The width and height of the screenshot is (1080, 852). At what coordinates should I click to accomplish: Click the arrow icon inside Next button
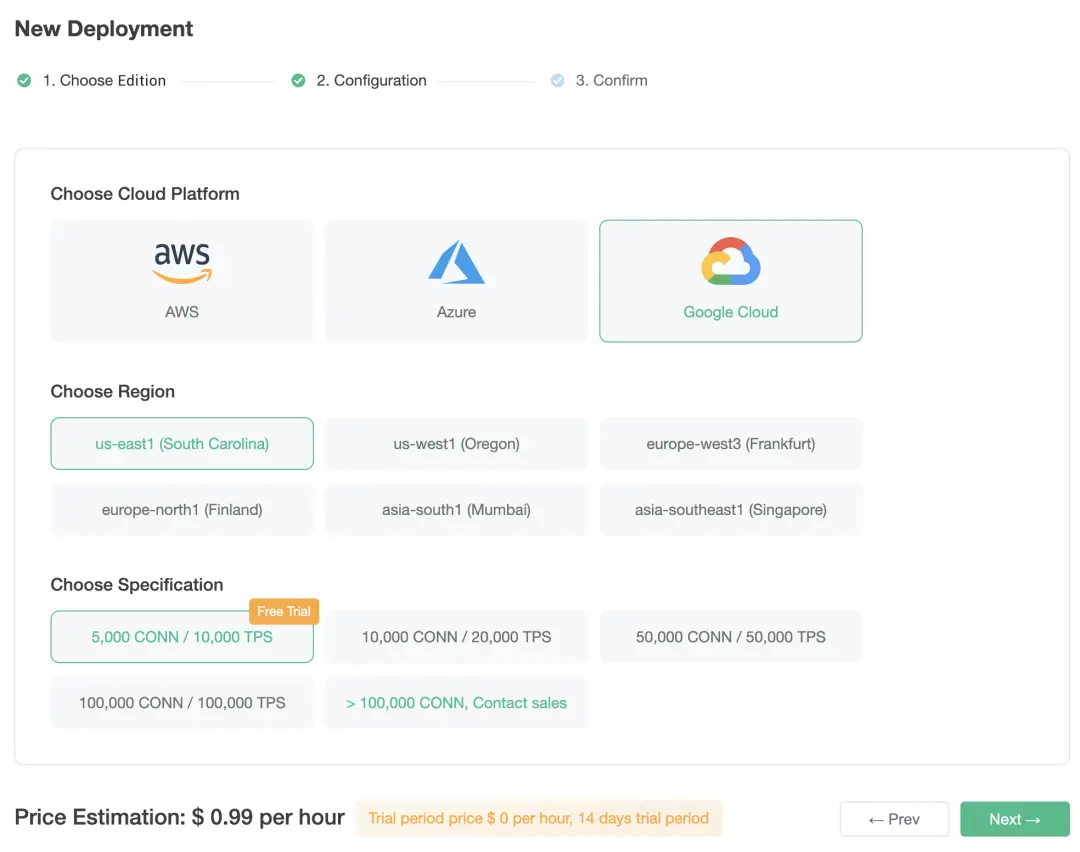(1031, 819)
